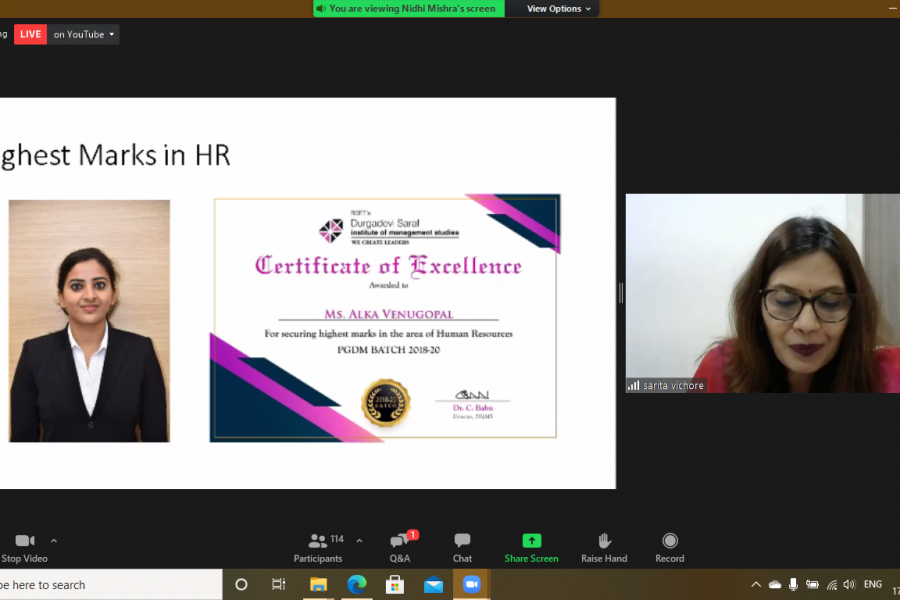This screenshot has height=600, width=900.
Task: Open the View Options dropdown
Action: tap(558, 9)
